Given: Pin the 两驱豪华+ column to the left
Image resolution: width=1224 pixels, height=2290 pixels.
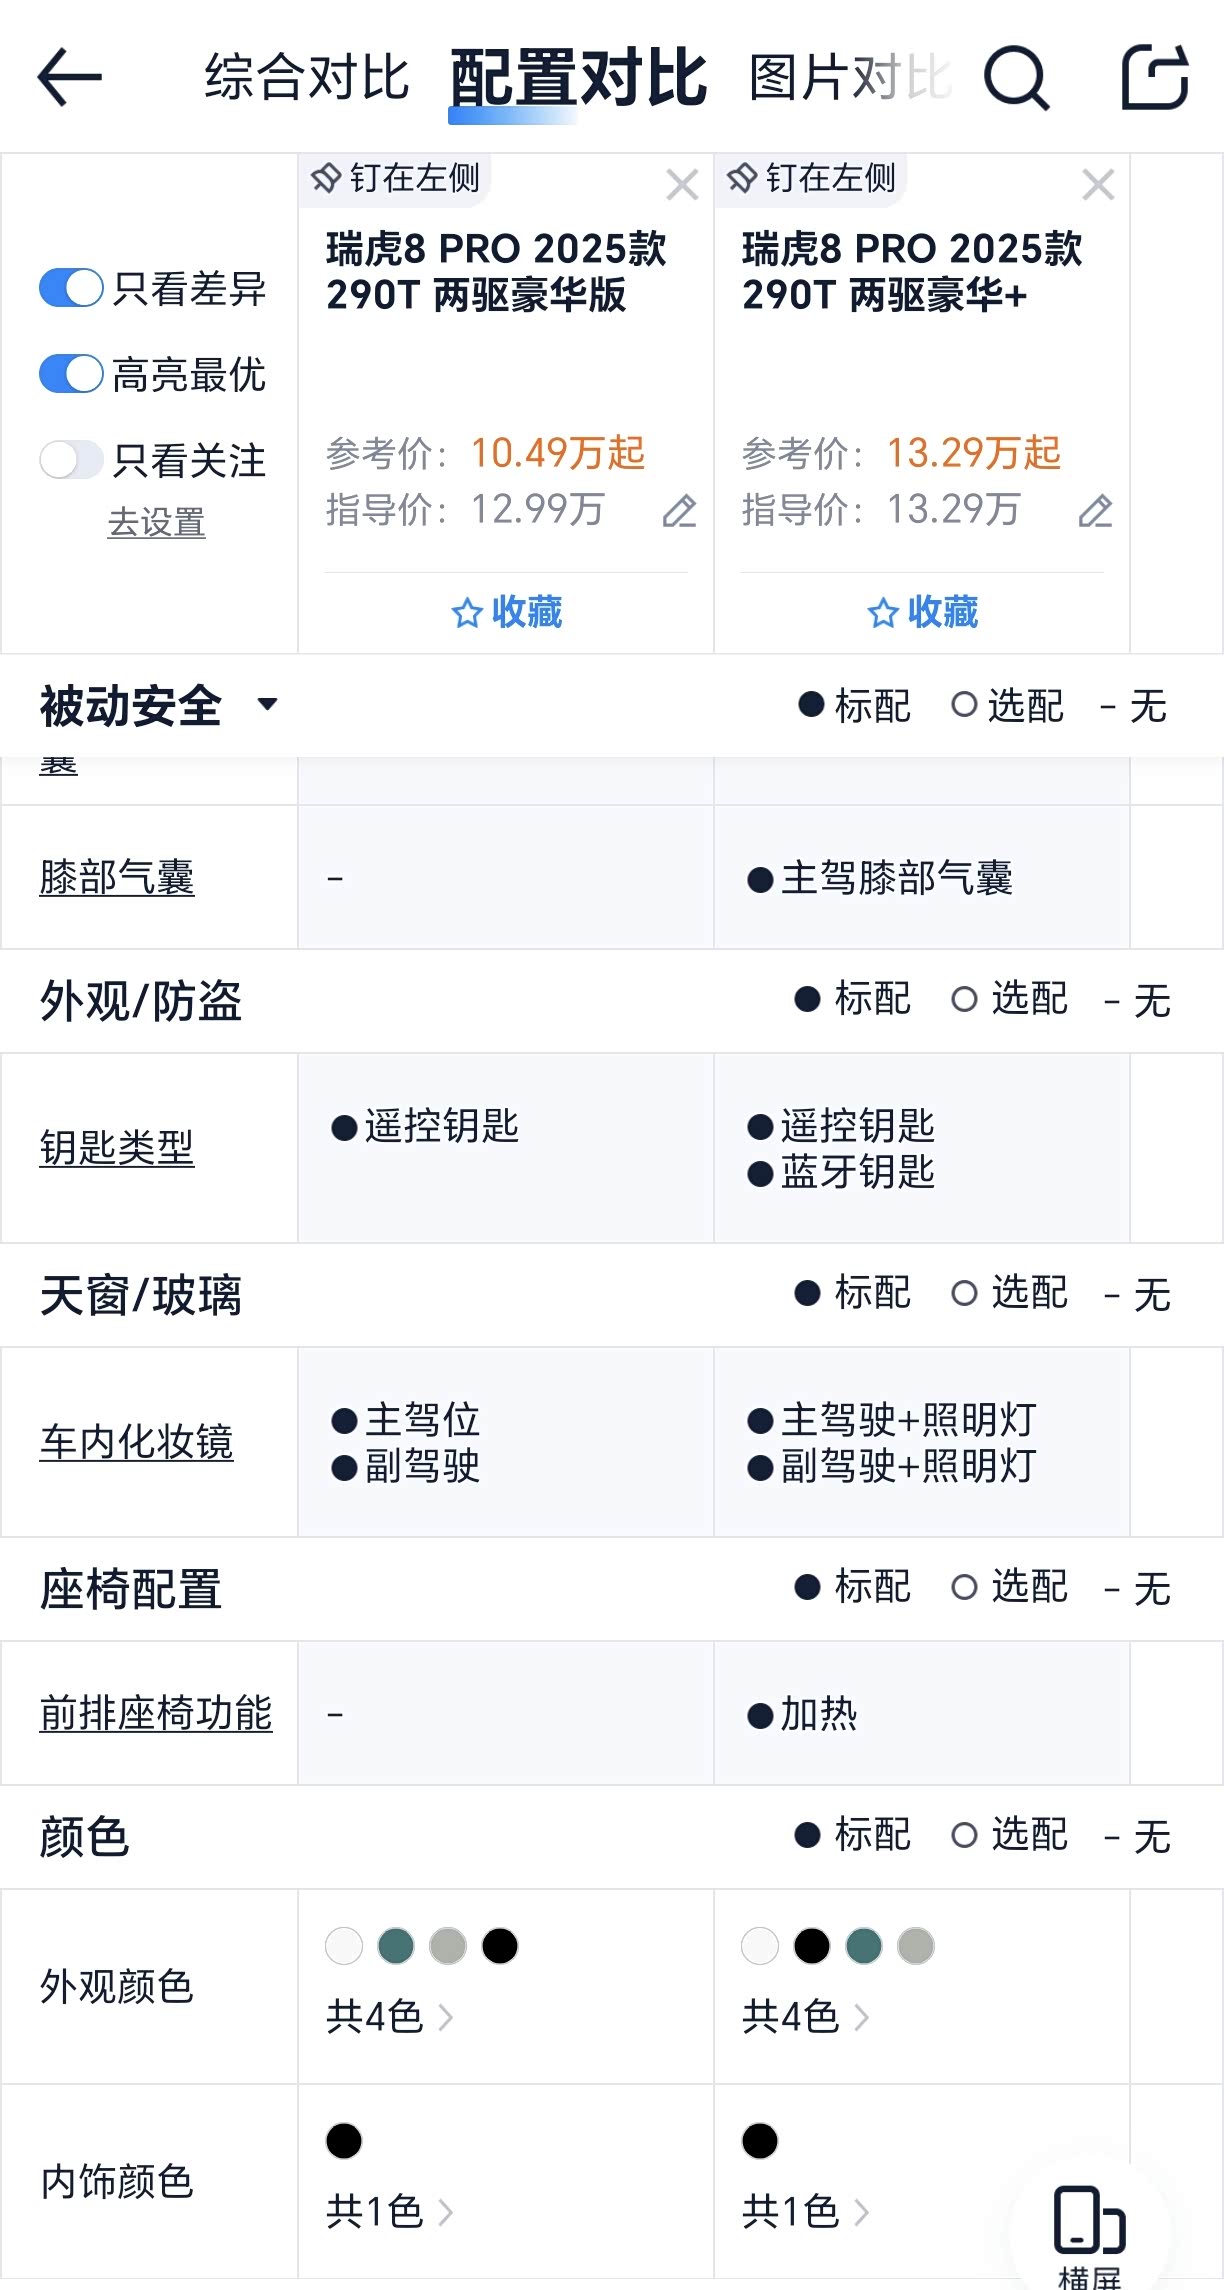Looking at the screenshot, I should coord(811,179).
